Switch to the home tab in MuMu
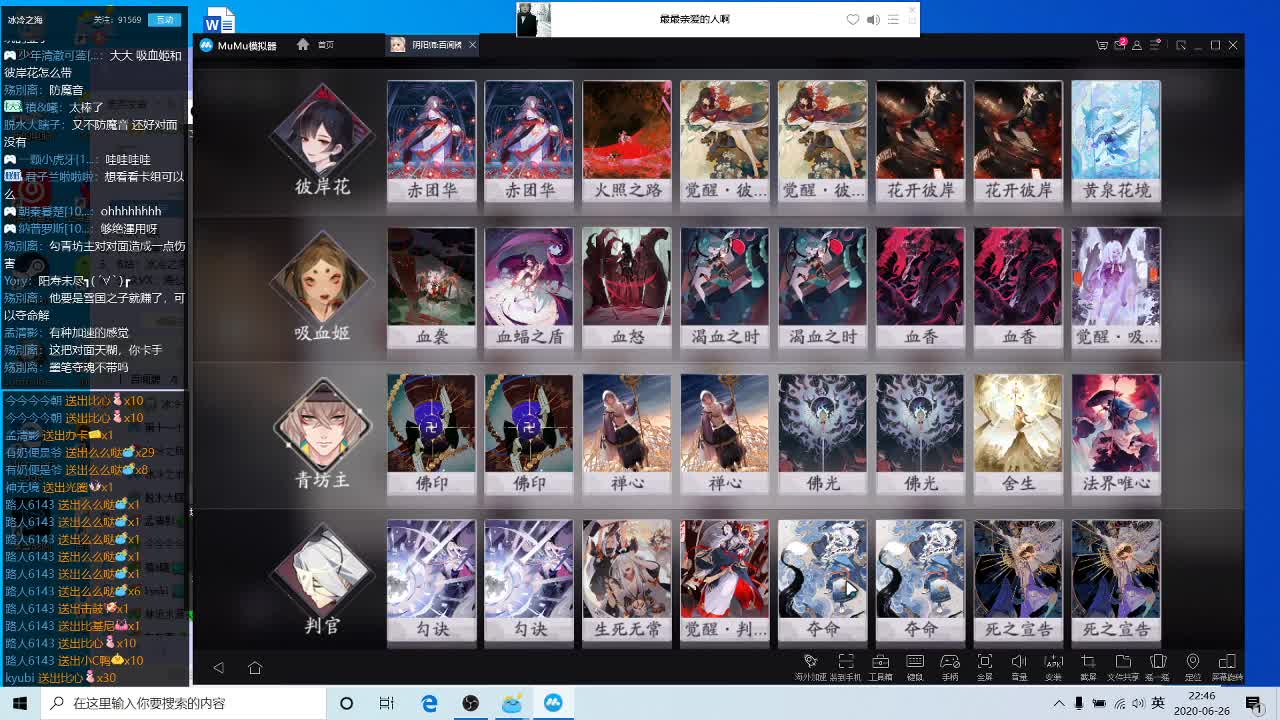This screenshot has height=720, width=1280. click(315, 45)
